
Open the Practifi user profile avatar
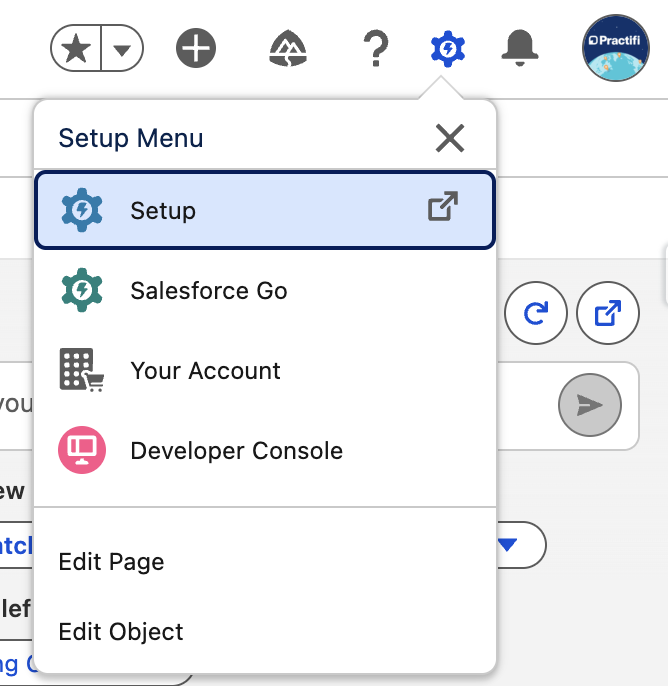click(x=616, y=48)
